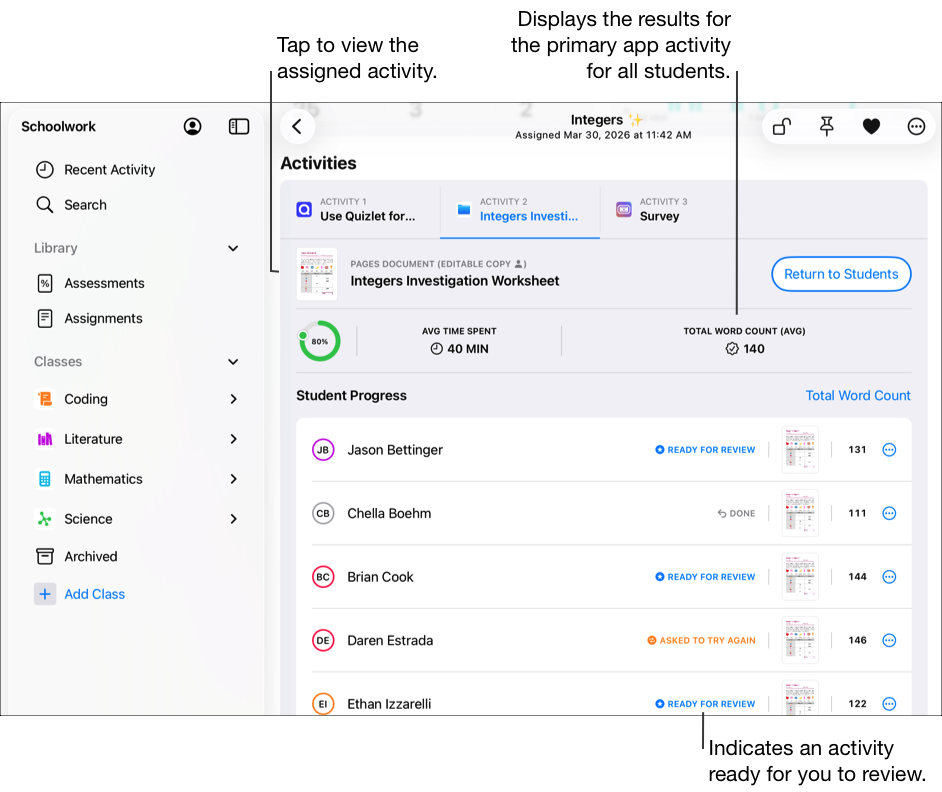
Task: Open the Search panel
Action: pos(85,204)
